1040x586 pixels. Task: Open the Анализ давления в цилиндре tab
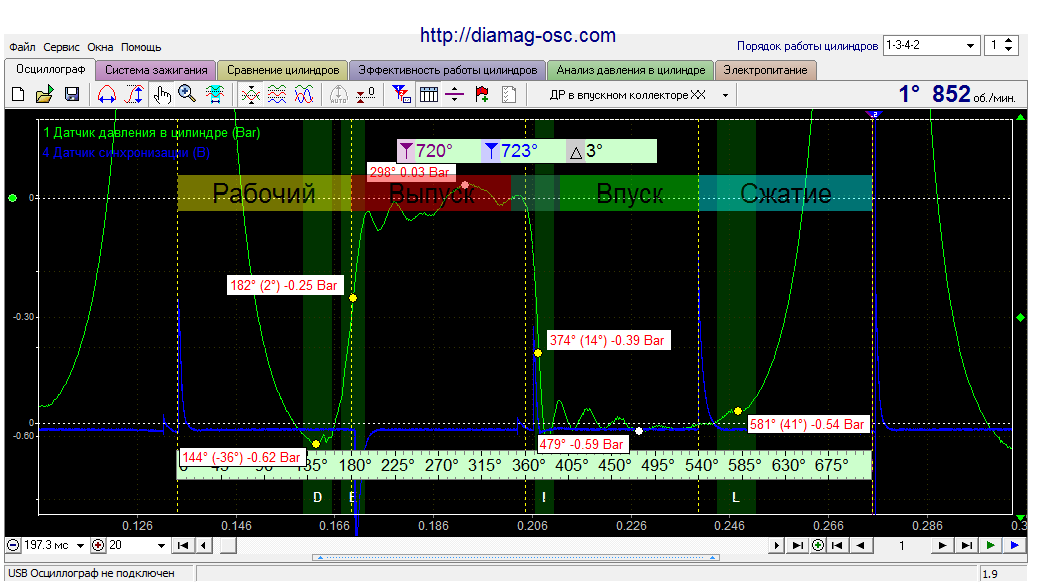(631, 70)
